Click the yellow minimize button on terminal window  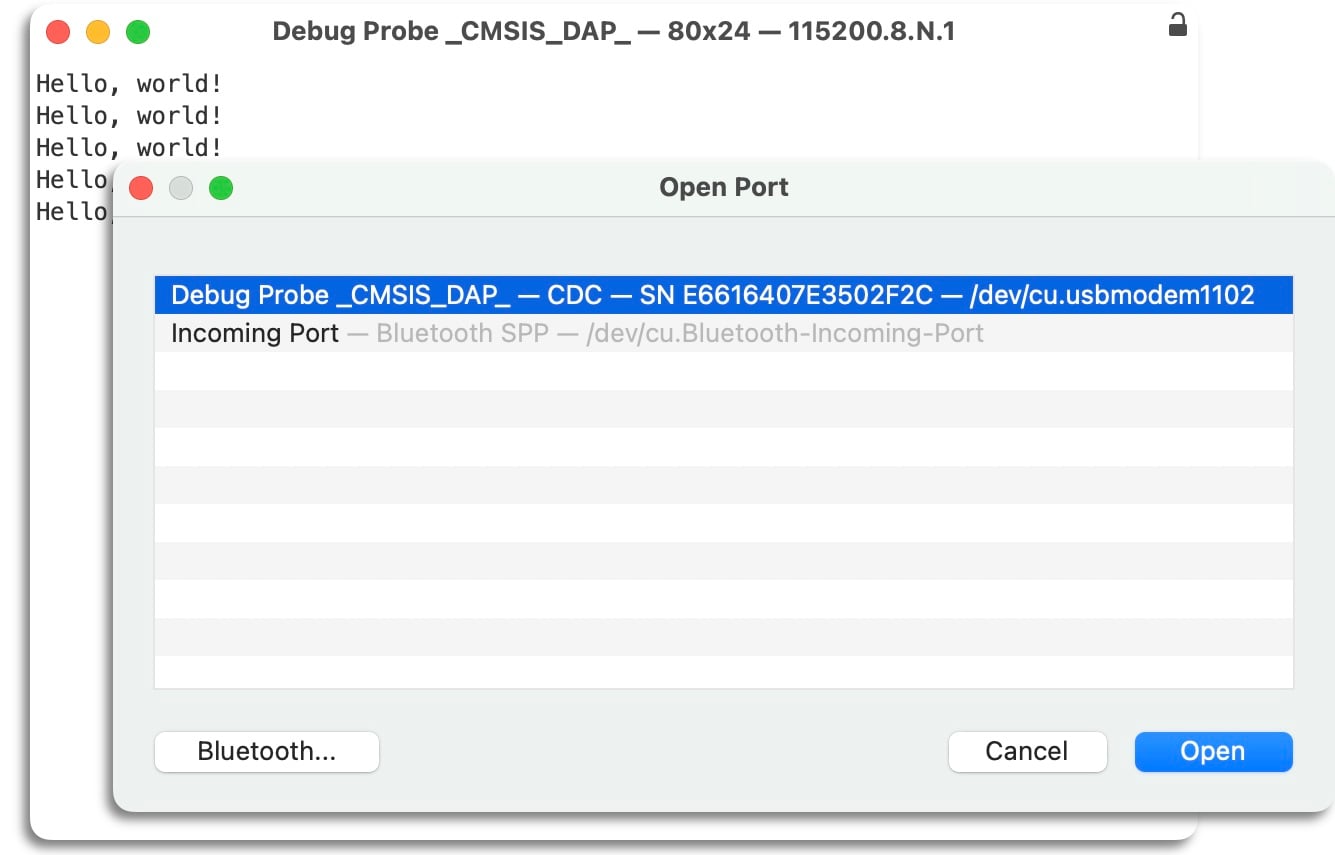point(97,31)
